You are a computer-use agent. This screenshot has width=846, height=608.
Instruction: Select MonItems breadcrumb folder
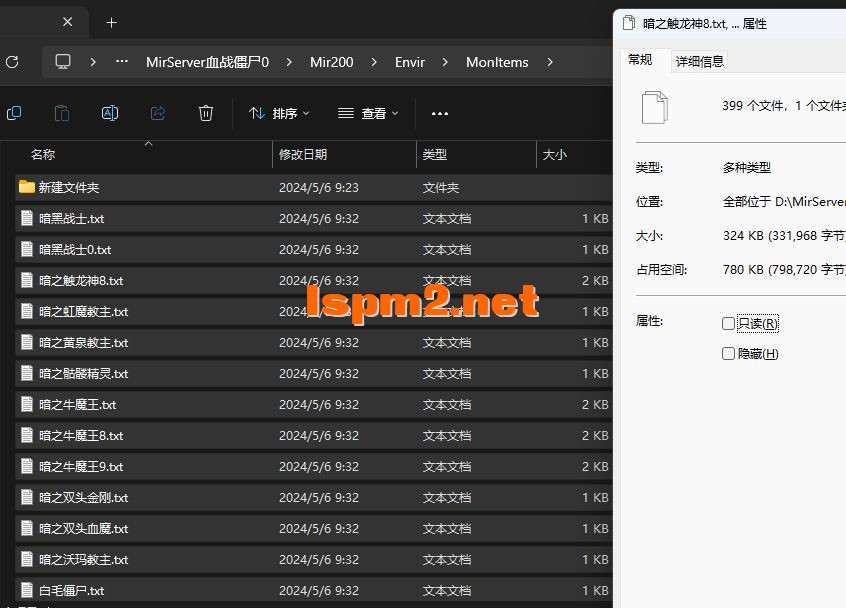(497, 62)
